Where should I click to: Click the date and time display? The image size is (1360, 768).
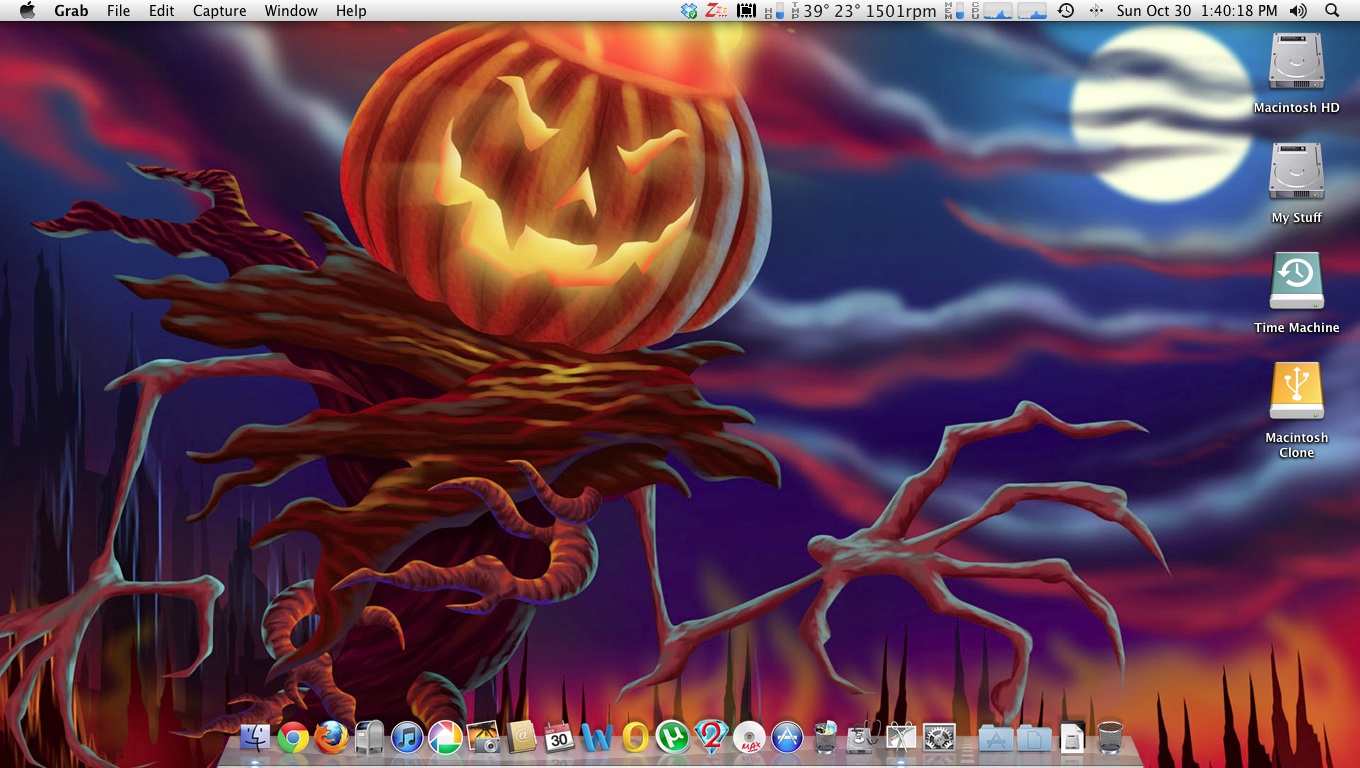coord(1197,11)
